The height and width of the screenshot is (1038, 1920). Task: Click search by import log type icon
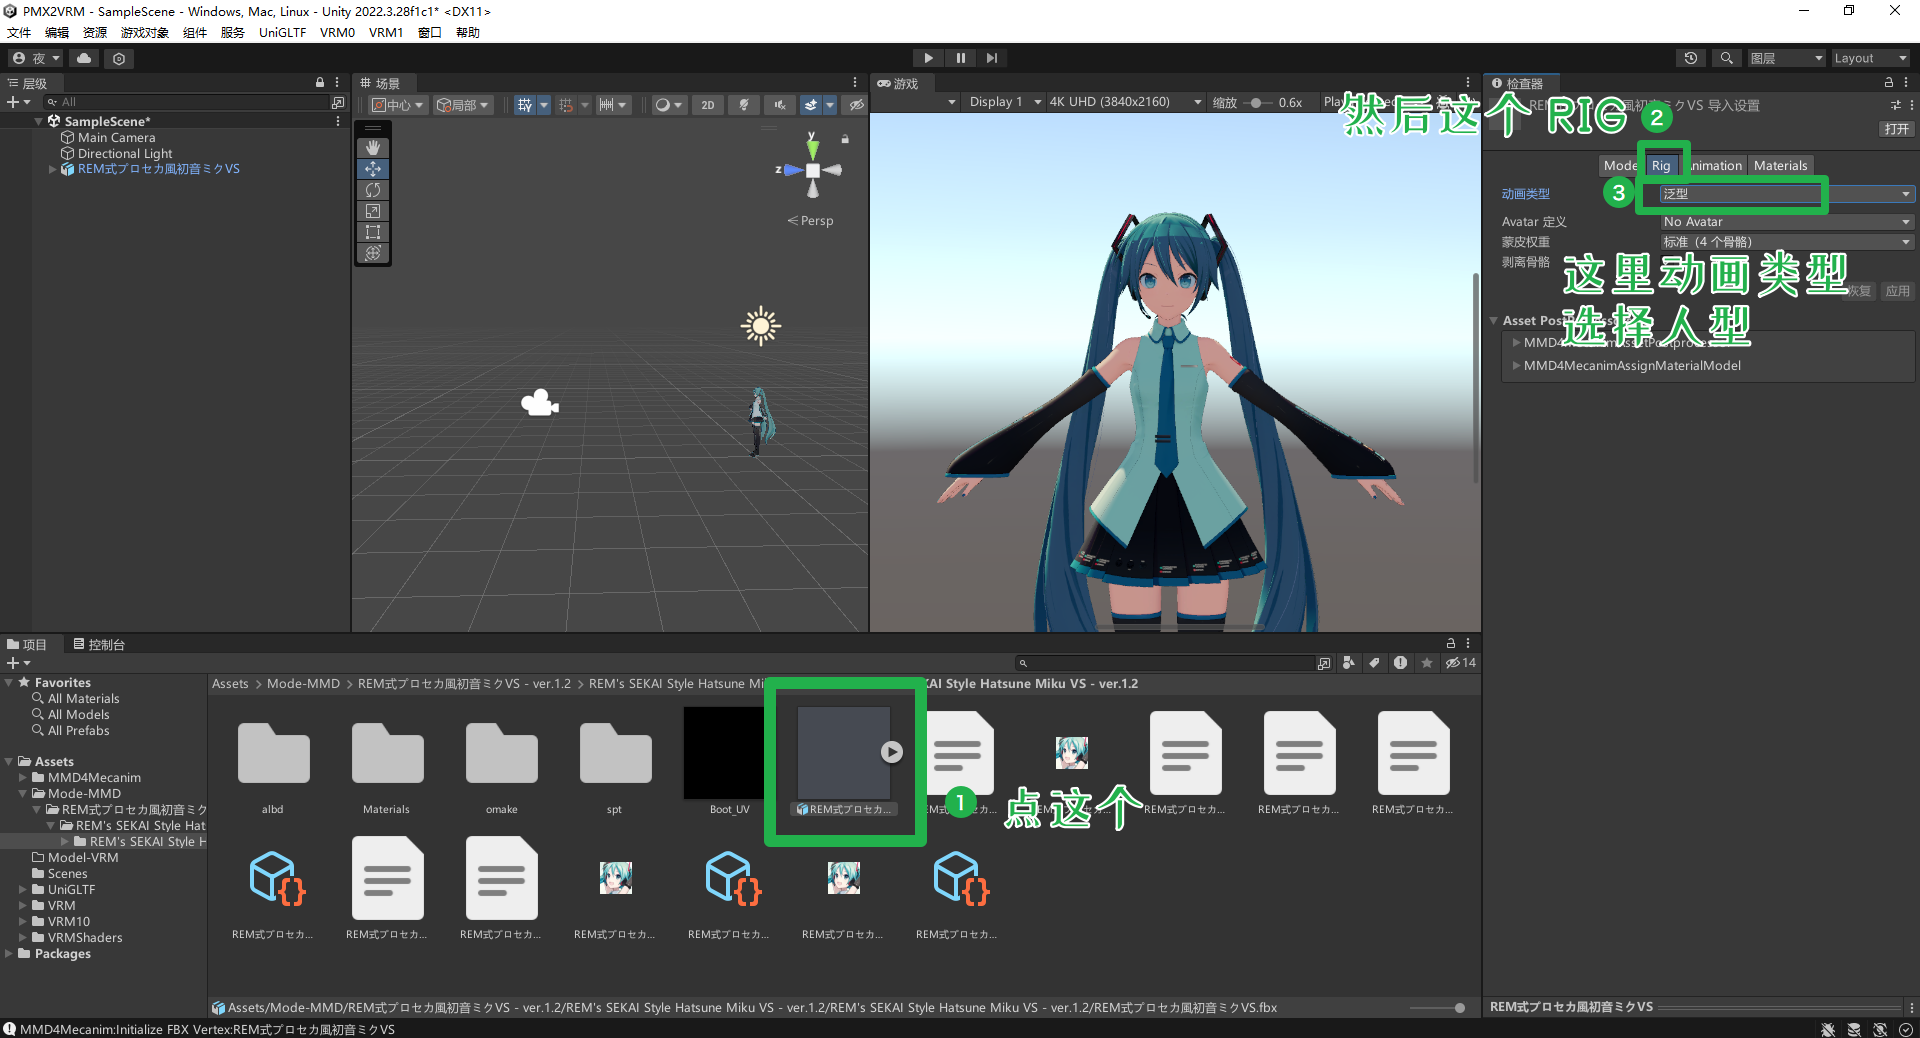pyautogui.click(x=1401, y=663)
